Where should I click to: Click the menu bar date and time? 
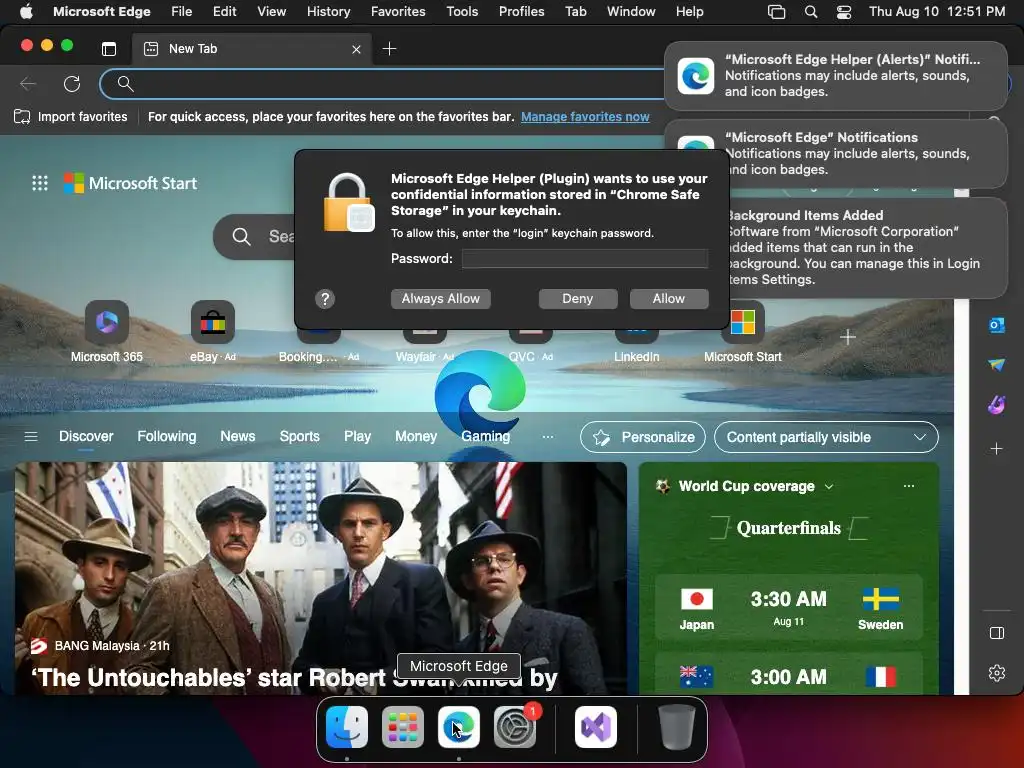[x=936, y=12]
